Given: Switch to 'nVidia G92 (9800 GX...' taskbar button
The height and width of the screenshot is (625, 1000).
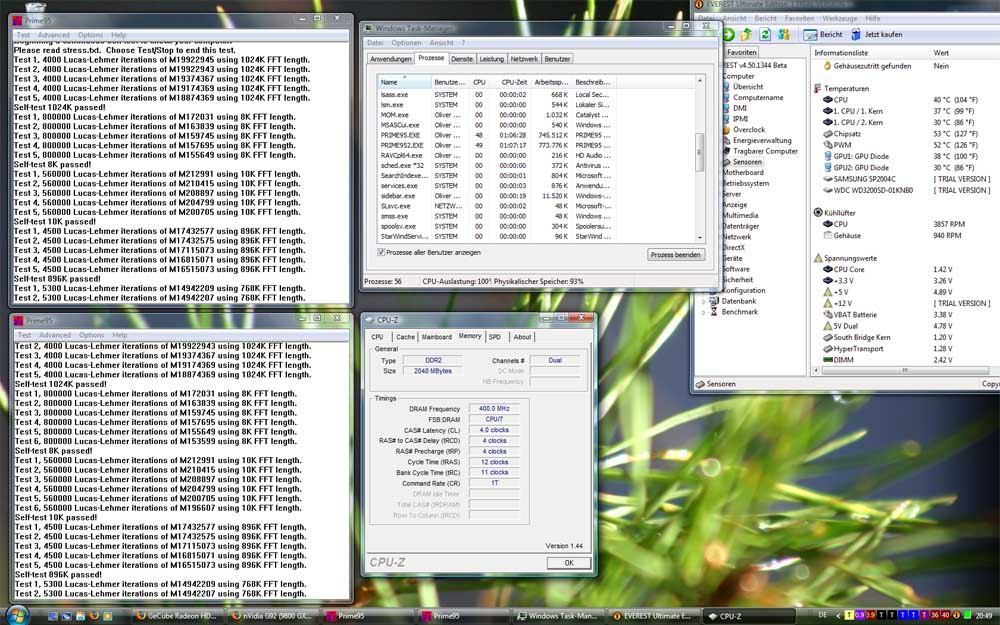Looking at the screenshot, I should click(272, 616).
